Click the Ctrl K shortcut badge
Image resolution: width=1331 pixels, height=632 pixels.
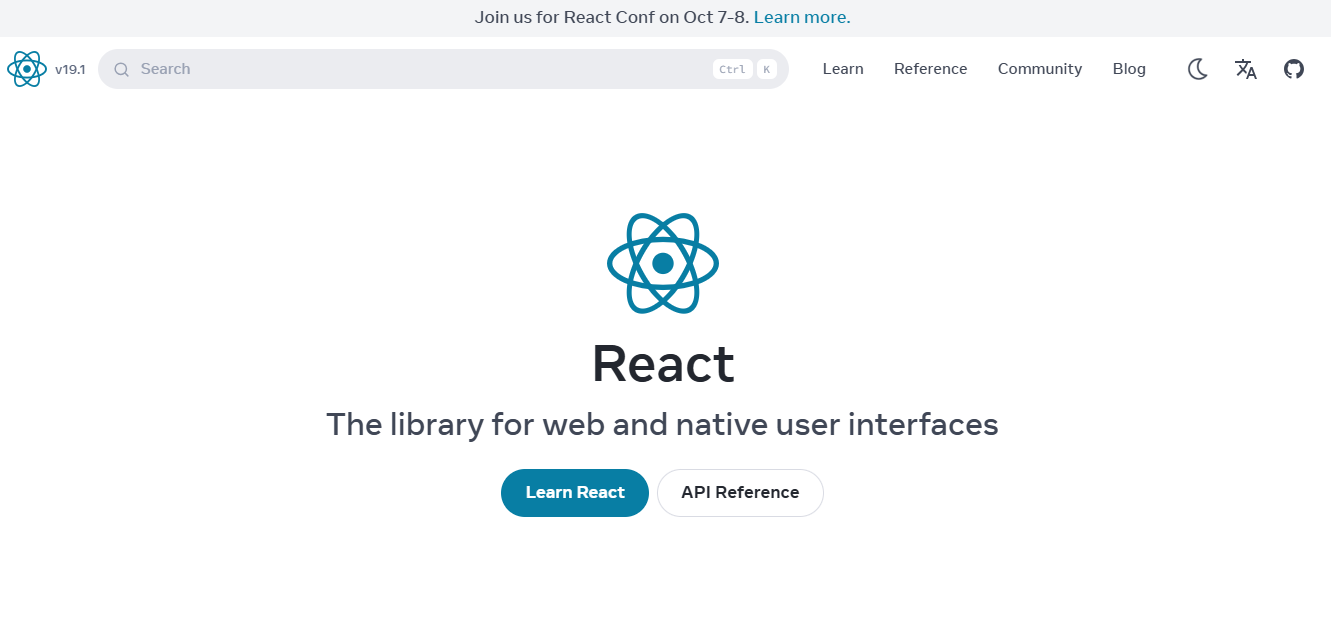(745, 69)
